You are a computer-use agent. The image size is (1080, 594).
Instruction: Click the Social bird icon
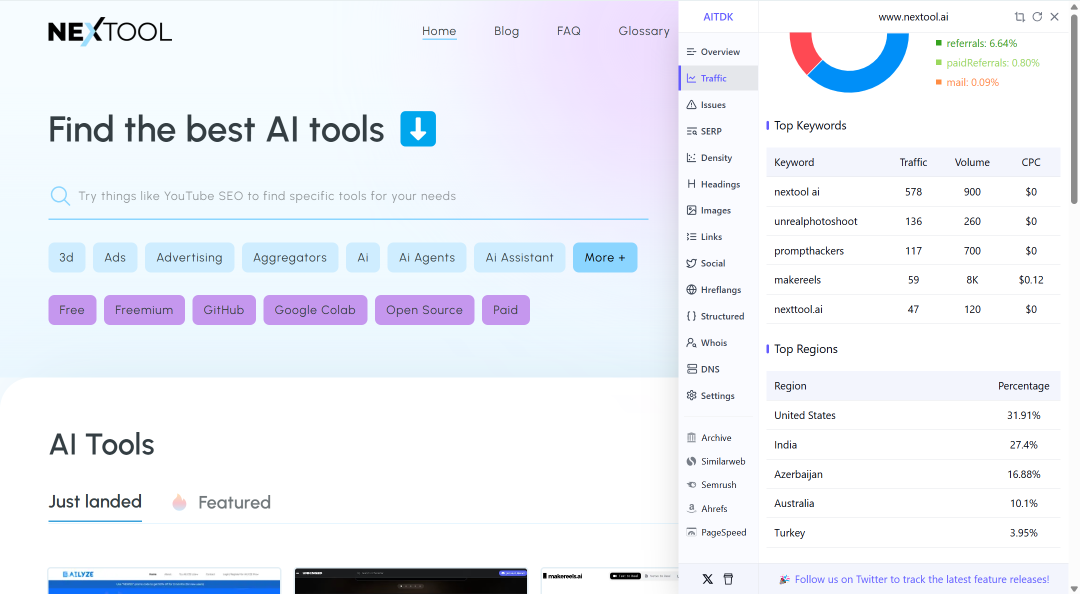tap(692, 263)
